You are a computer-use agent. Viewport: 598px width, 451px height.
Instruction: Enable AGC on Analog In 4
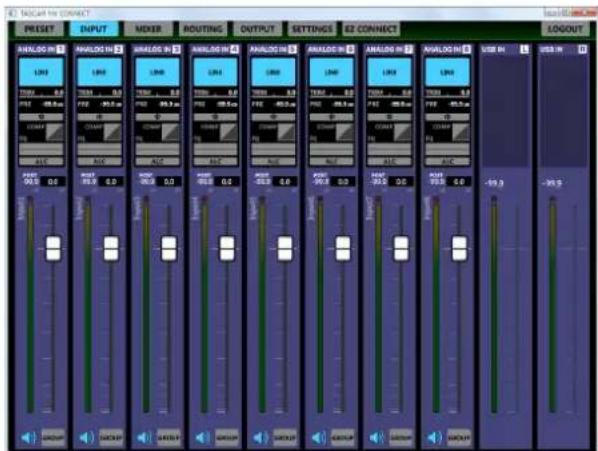tap(215, 162)
